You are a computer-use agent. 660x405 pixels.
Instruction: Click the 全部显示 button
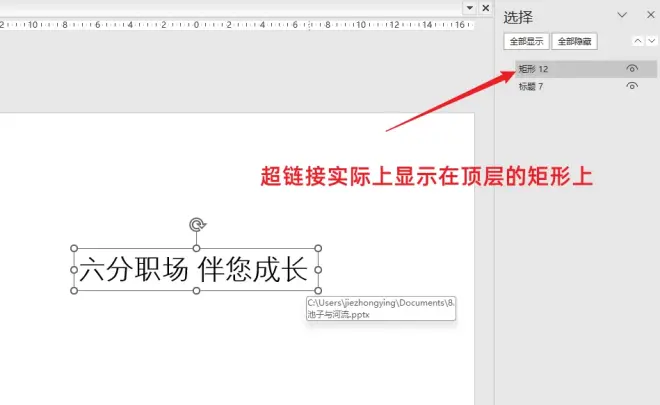[x=526, y=41]
